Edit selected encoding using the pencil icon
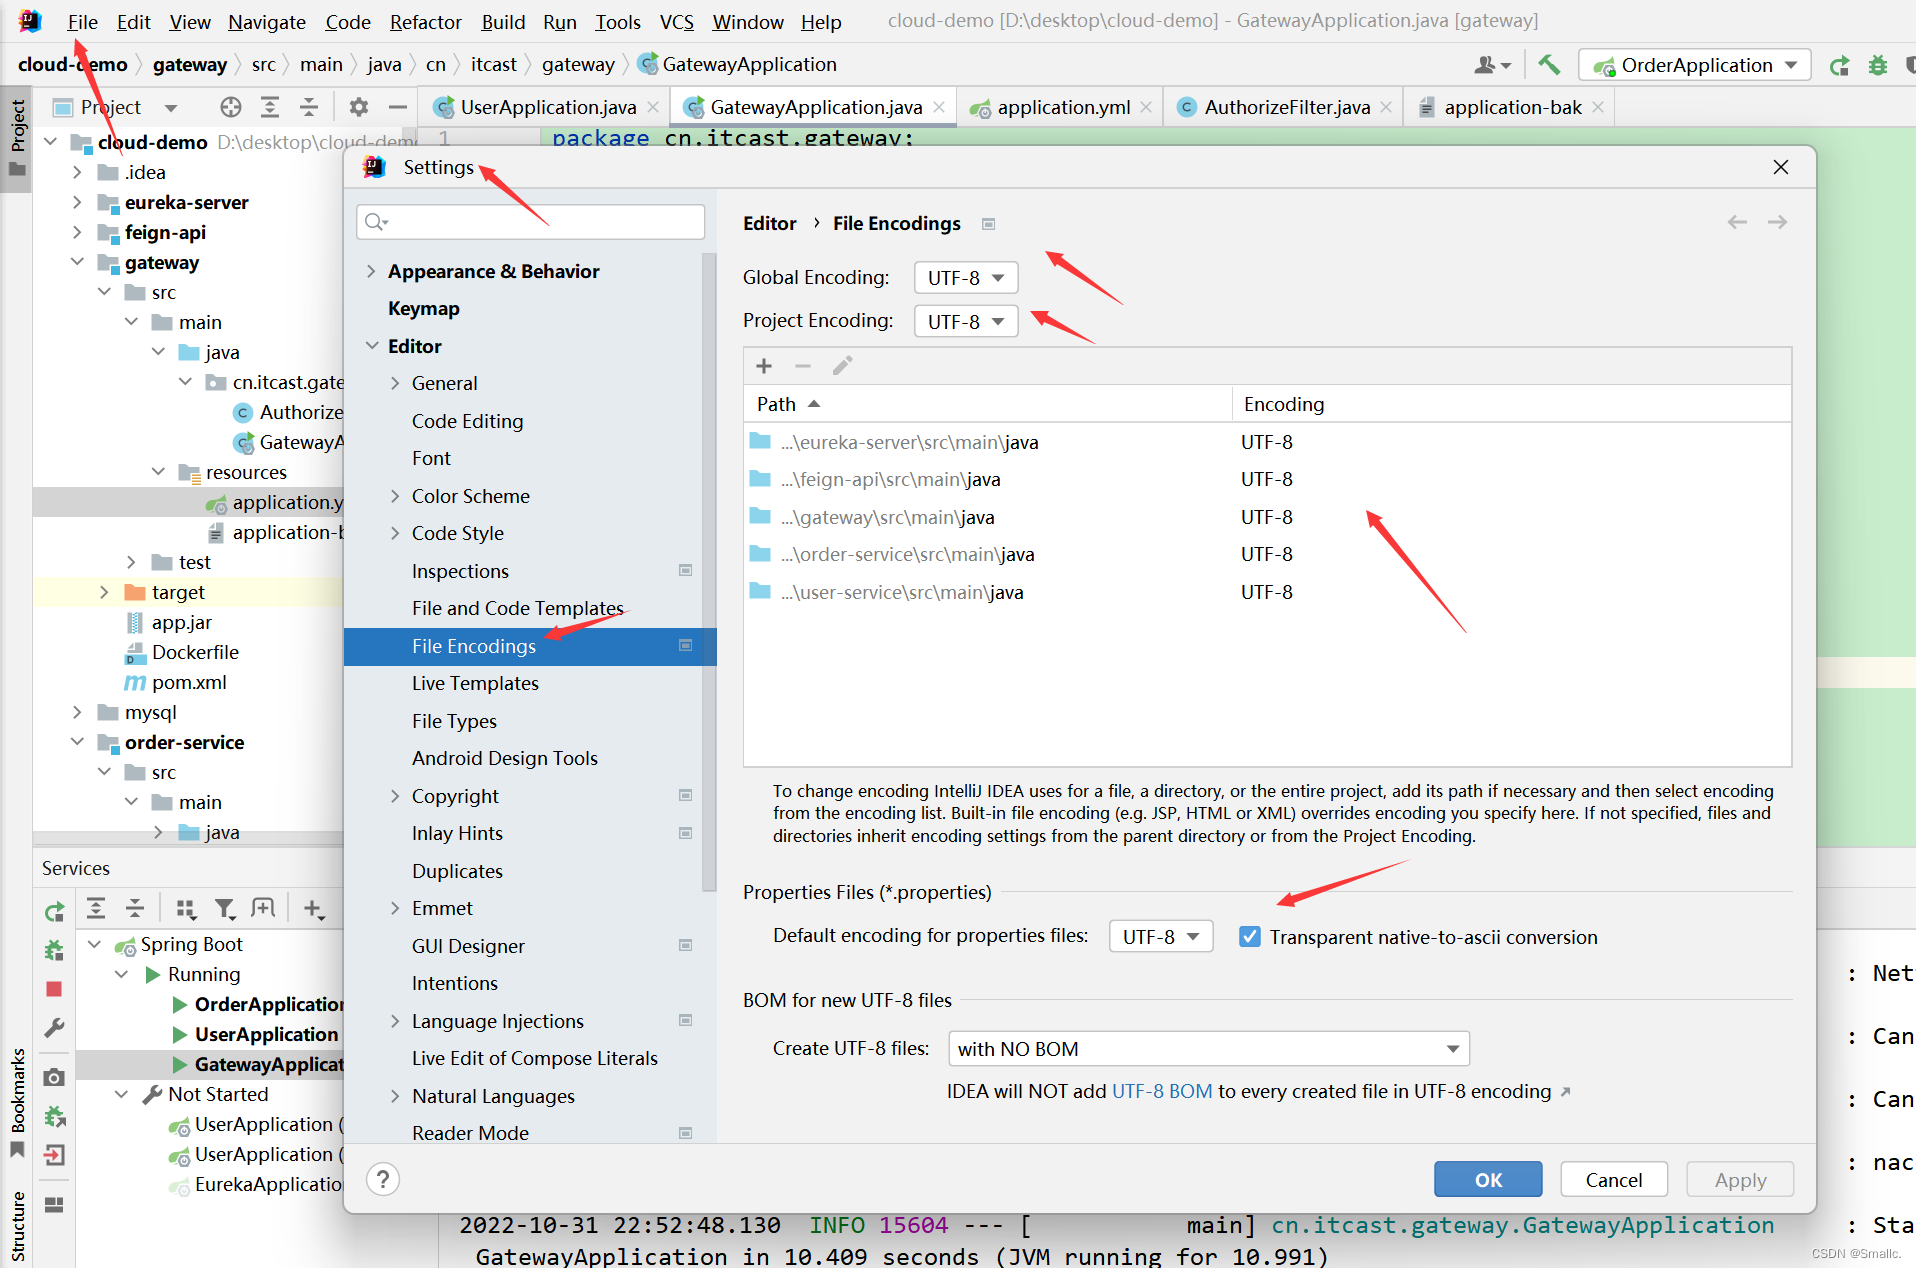The image size is (1916, 1268). (x=842, y=366)
